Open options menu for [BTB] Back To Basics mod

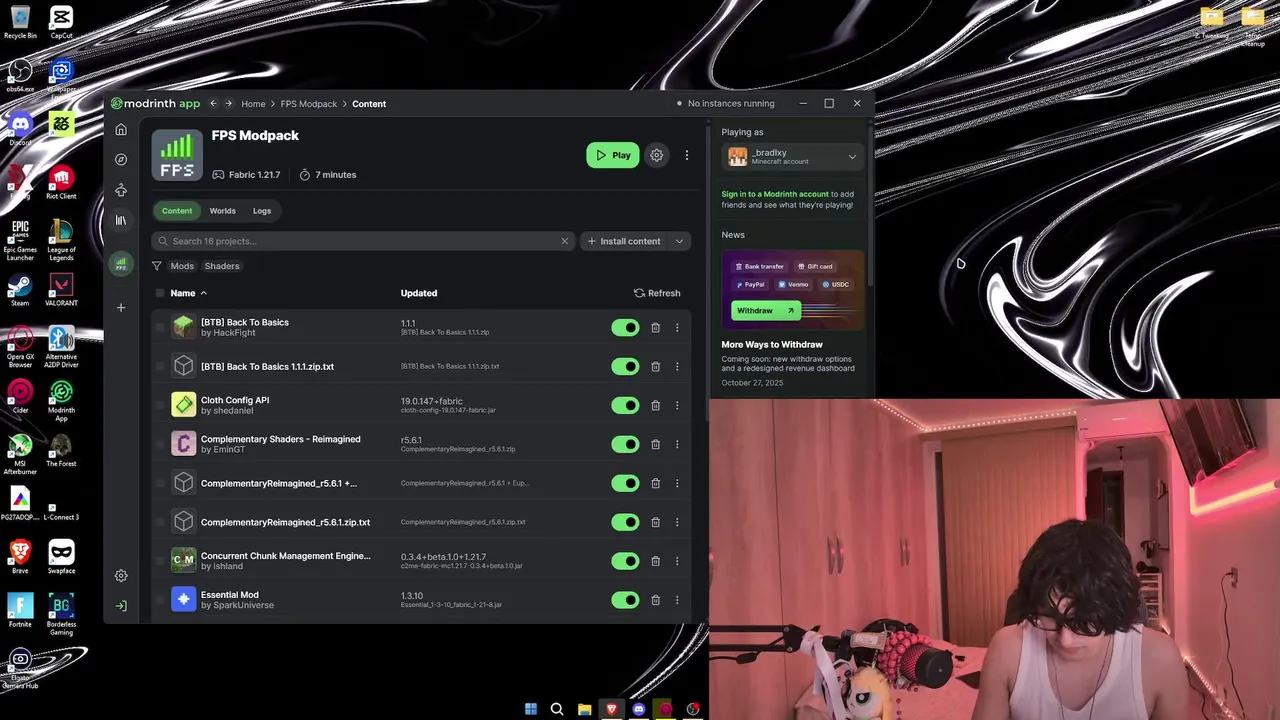(677, 327)
